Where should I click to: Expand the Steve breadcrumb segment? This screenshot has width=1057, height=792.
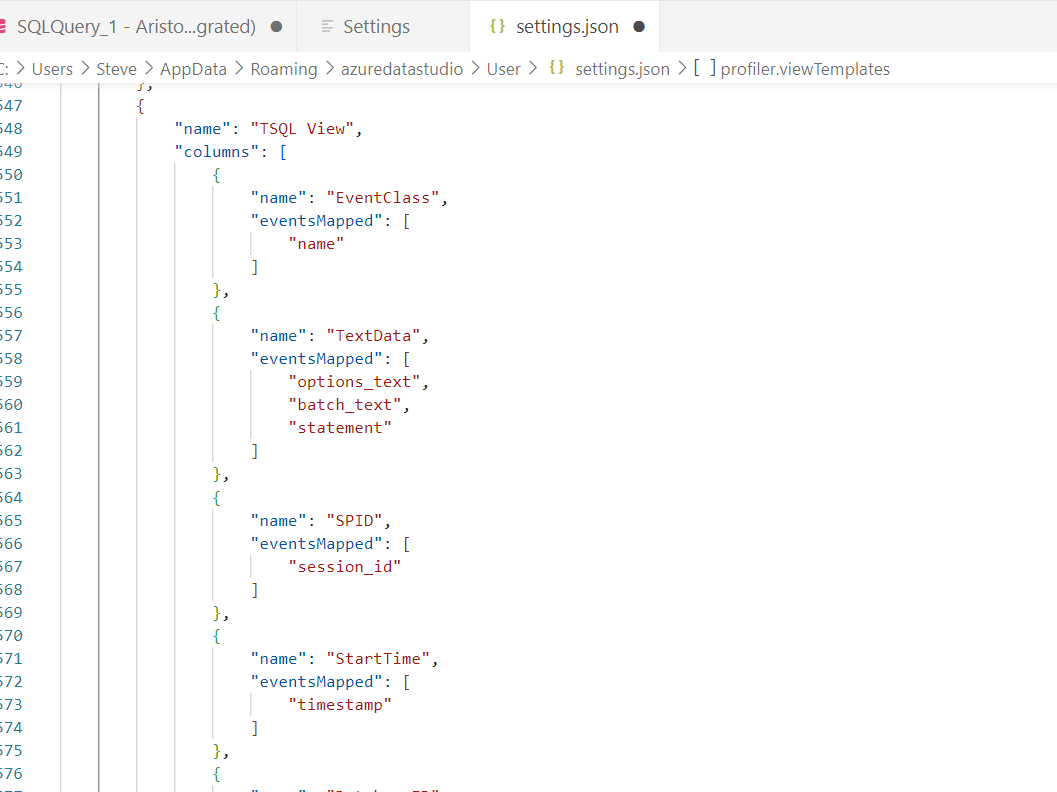point(116,69)
